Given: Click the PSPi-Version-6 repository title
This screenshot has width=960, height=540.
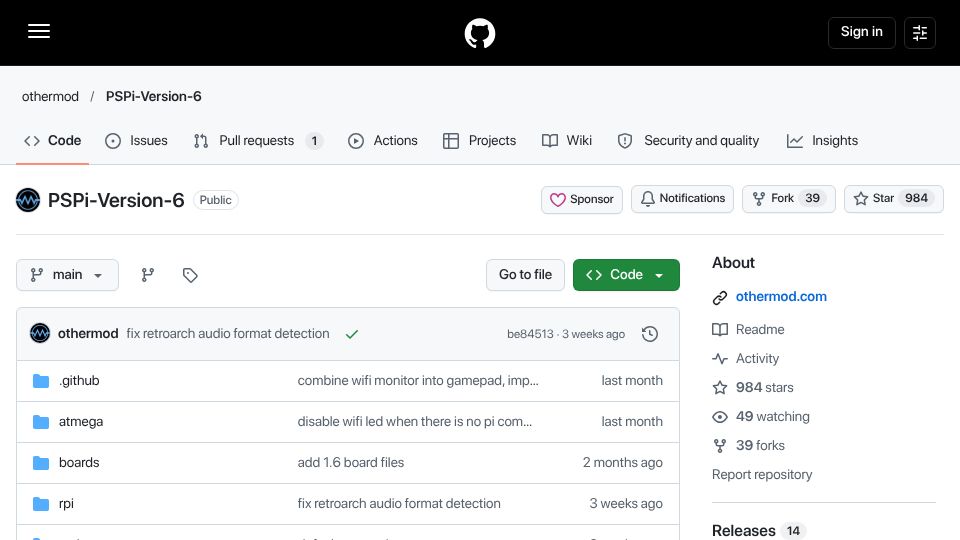Looking at the screenshot, I should [x=116, y=200].
